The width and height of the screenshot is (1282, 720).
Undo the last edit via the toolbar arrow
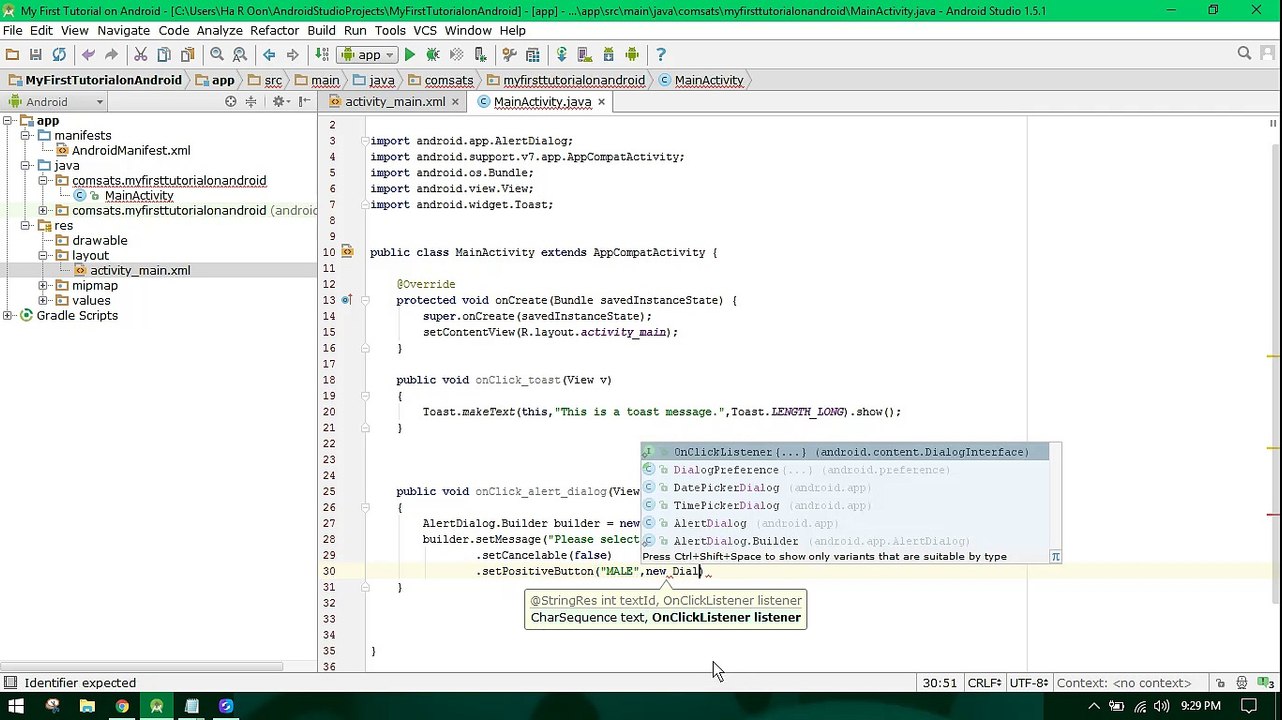[x=88, y=55]
